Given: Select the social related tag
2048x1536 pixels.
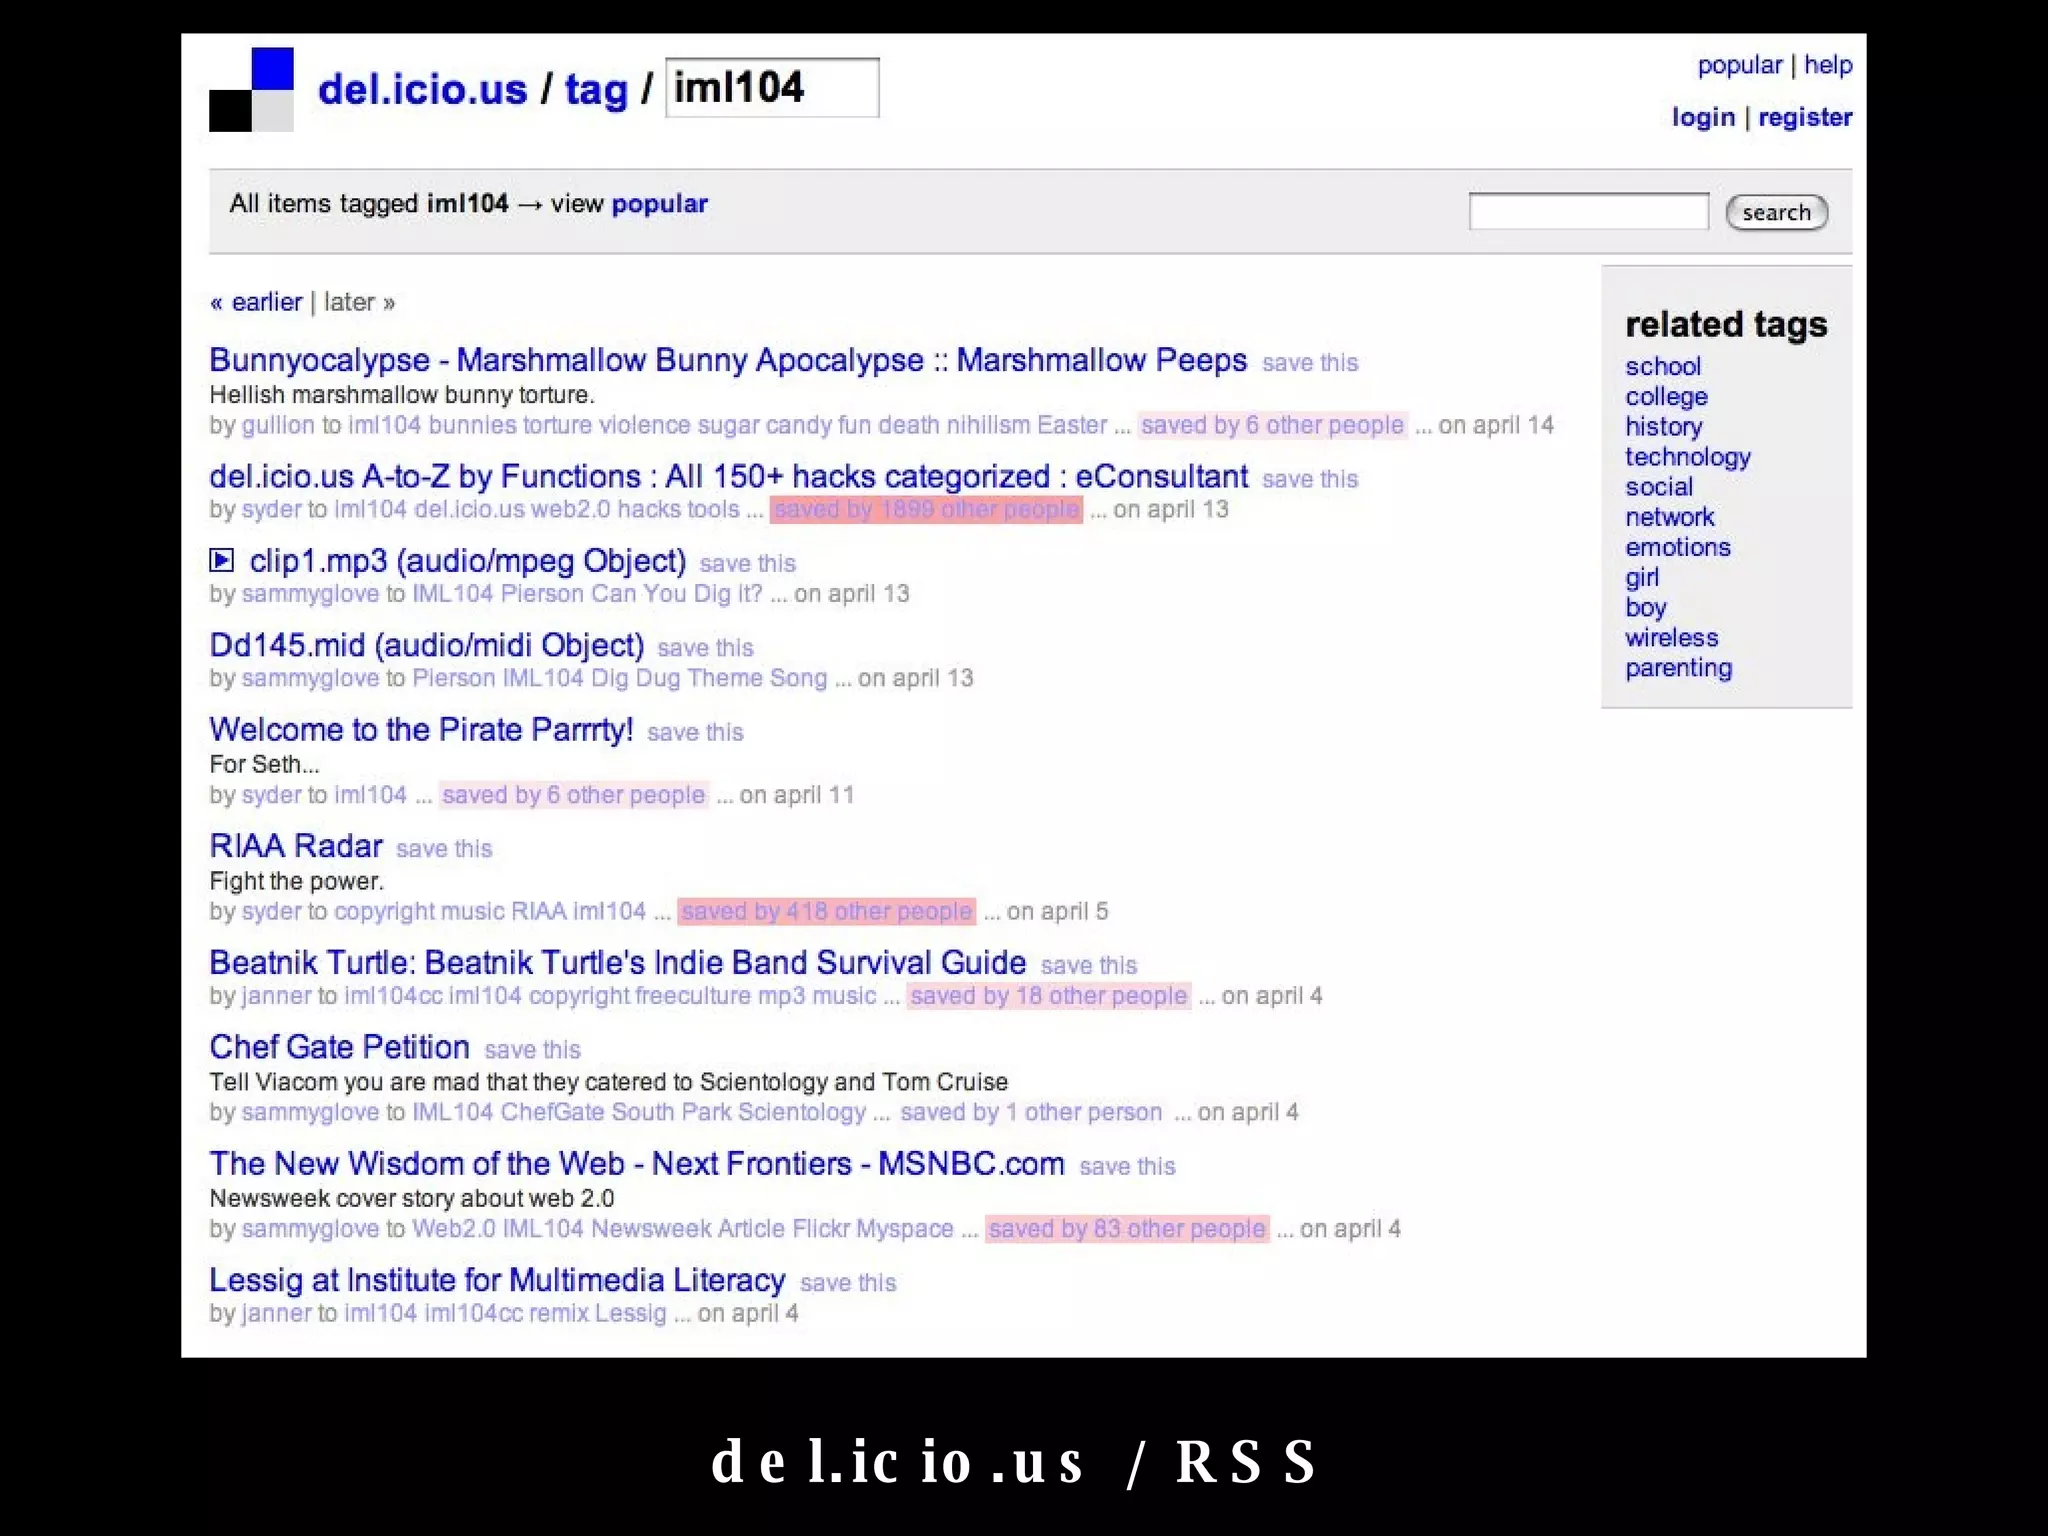Looking at the screenshot, I should pos(1659,487).
